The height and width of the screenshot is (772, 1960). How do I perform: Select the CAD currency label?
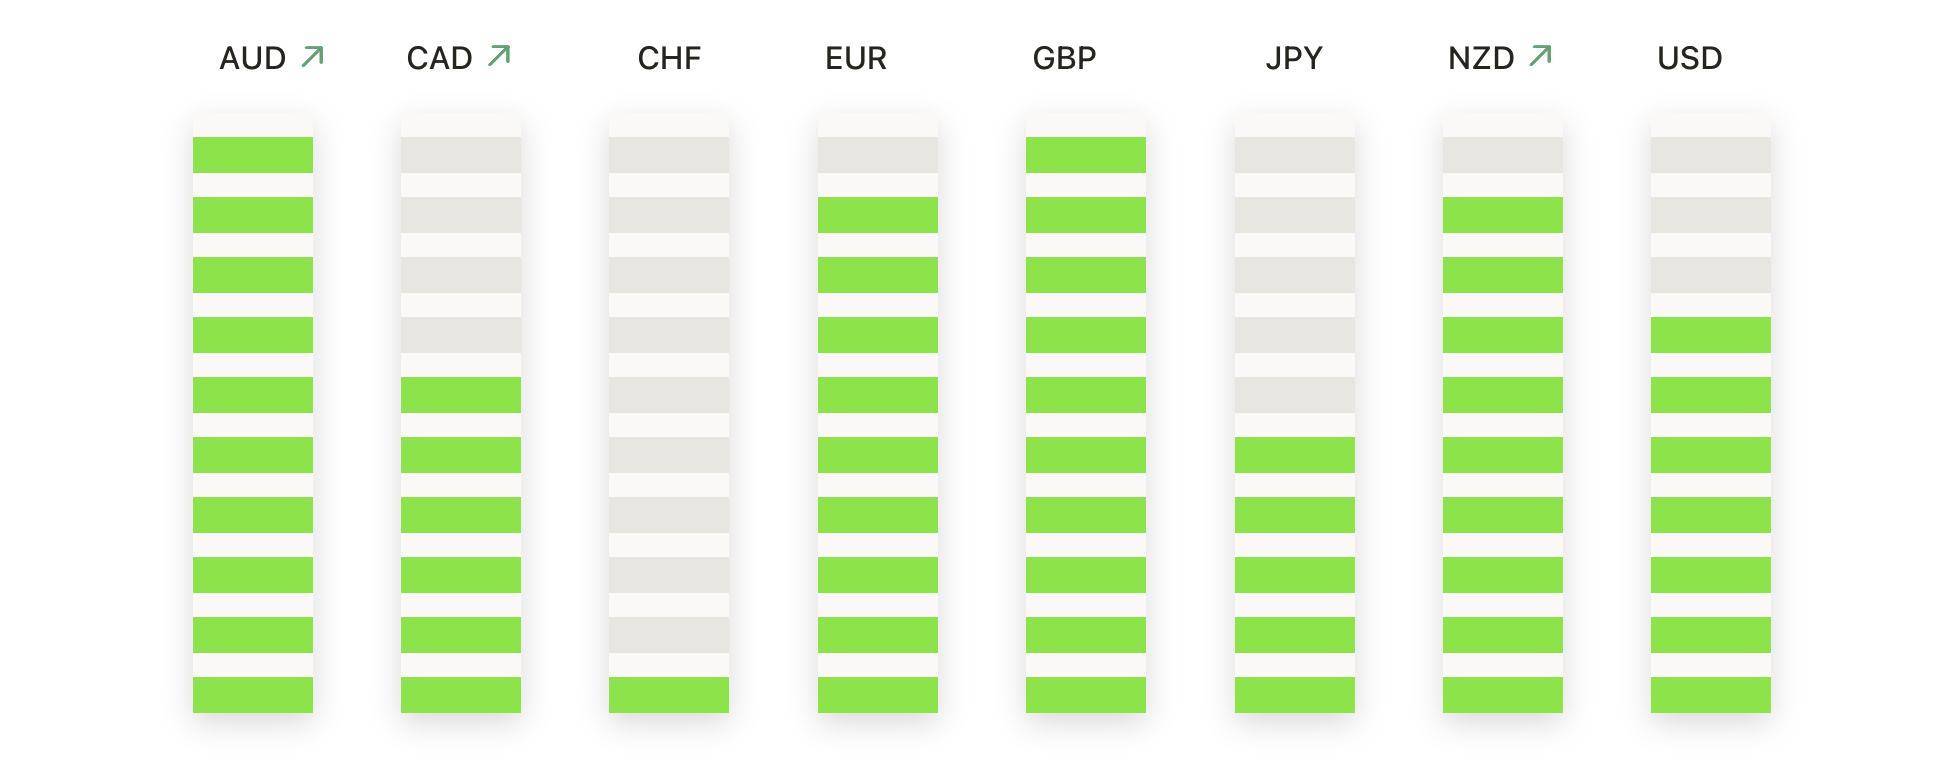[440, 59]
